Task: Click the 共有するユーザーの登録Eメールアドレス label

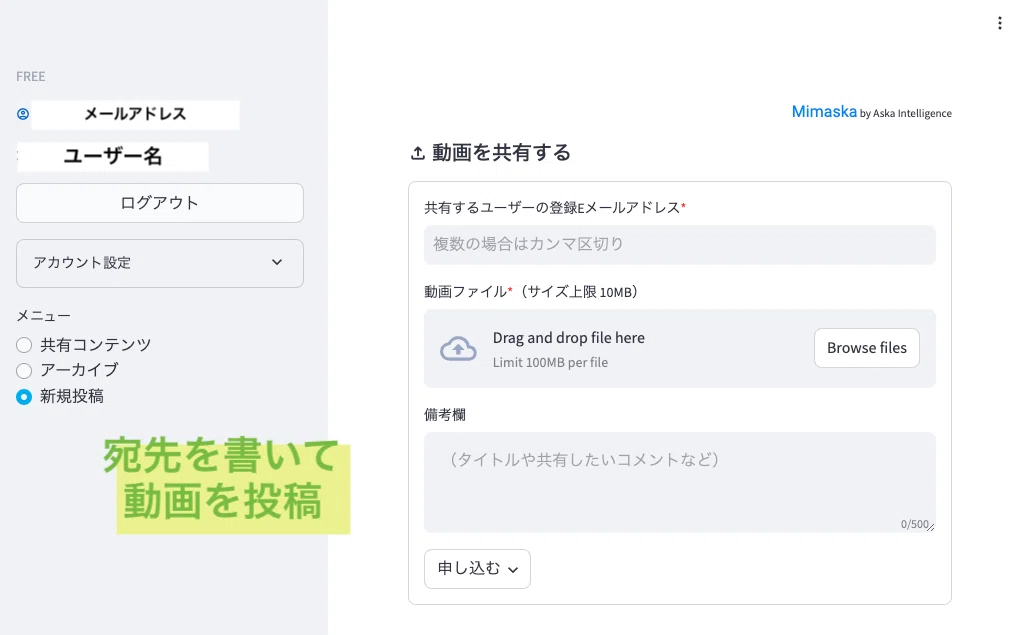Action: coord(554,208)
